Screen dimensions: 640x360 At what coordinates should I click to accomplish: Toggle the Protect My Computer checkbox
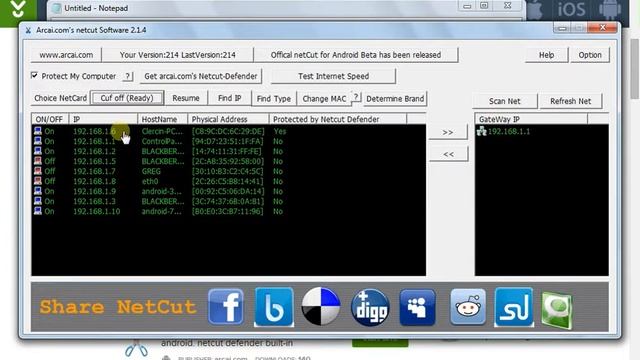tap(34, 76)
